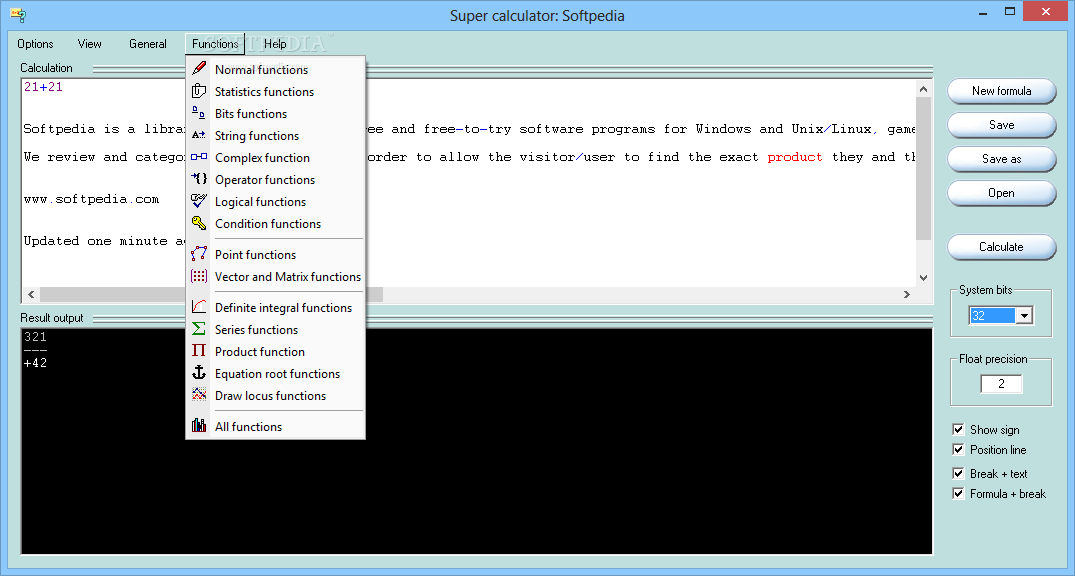Click the Statistics functions icon

point(199,91)
